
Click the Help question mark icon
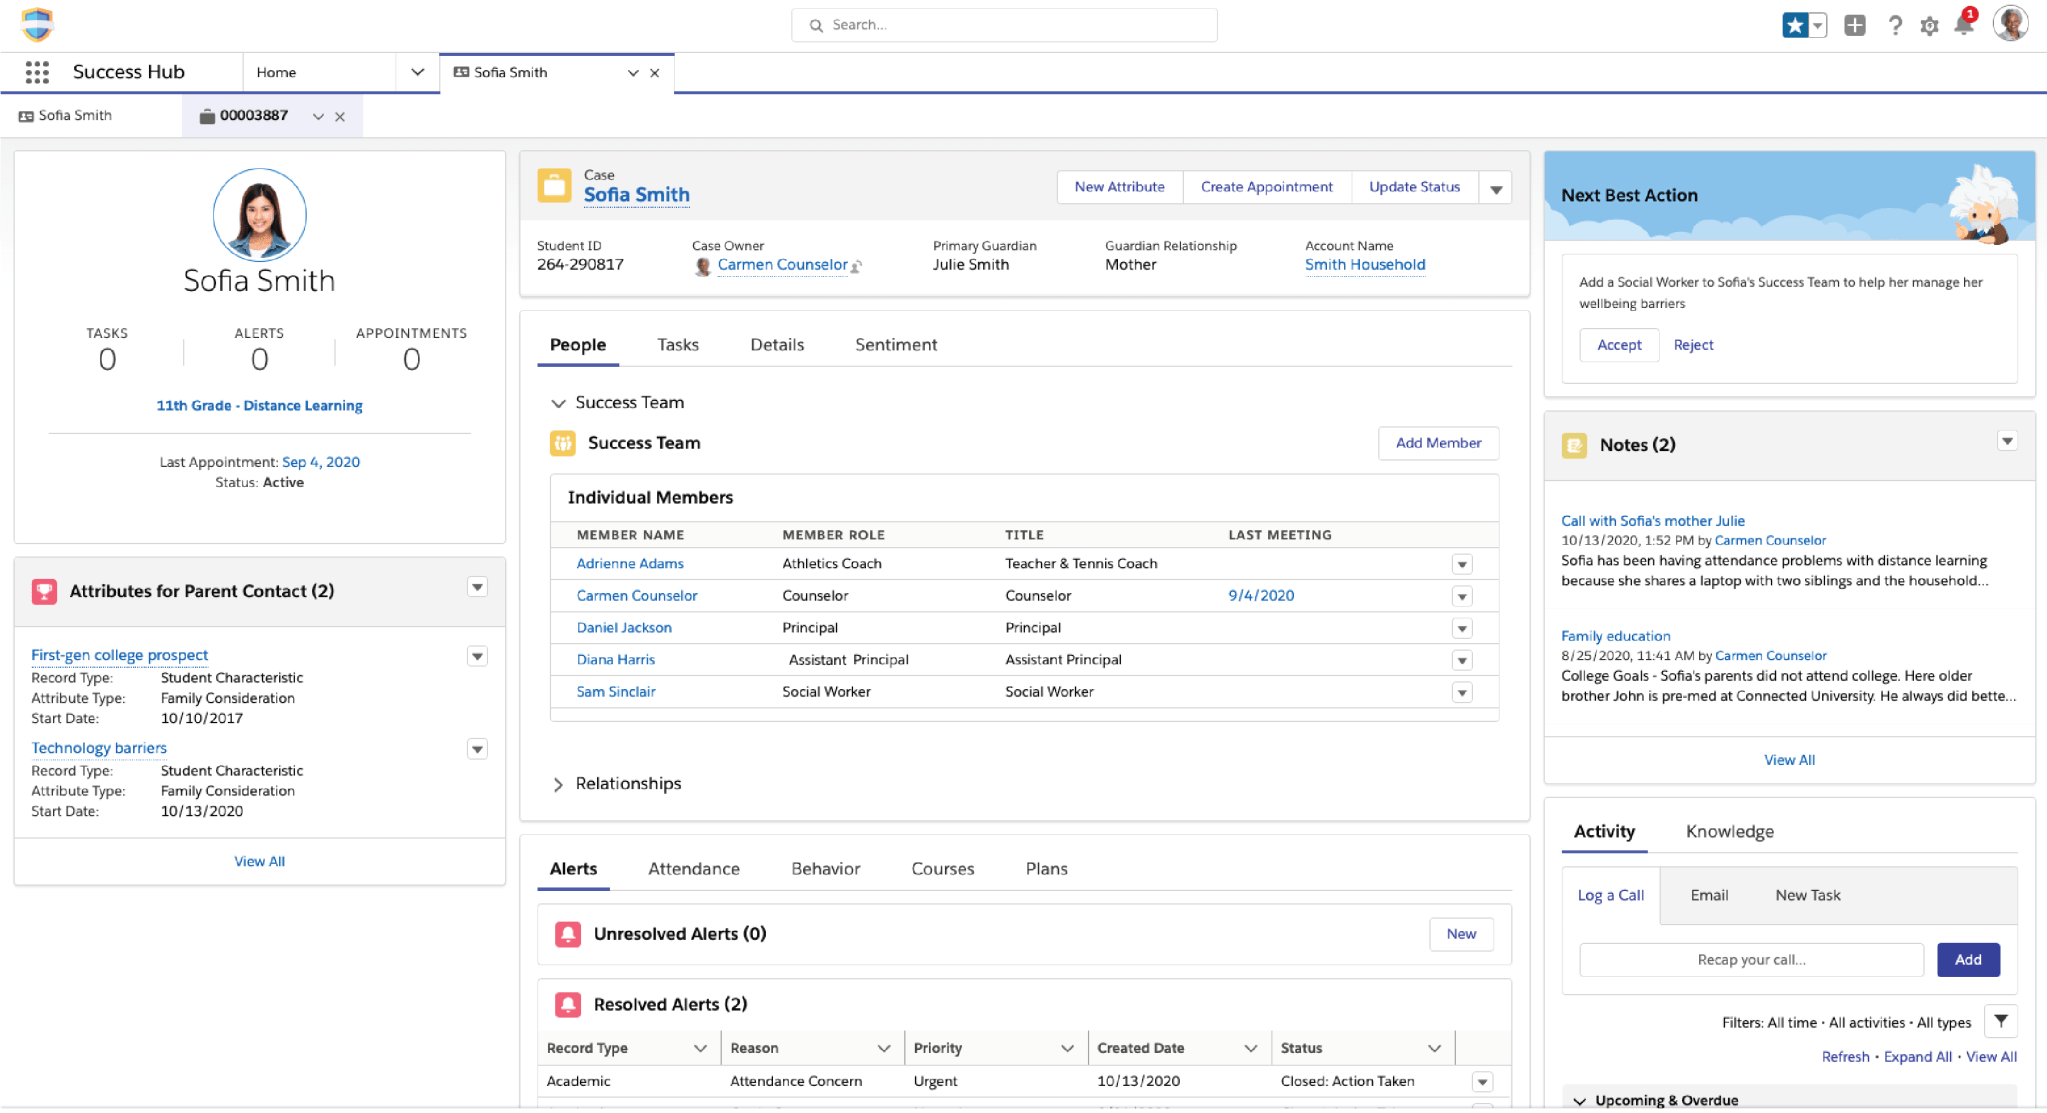point(1895,26)
